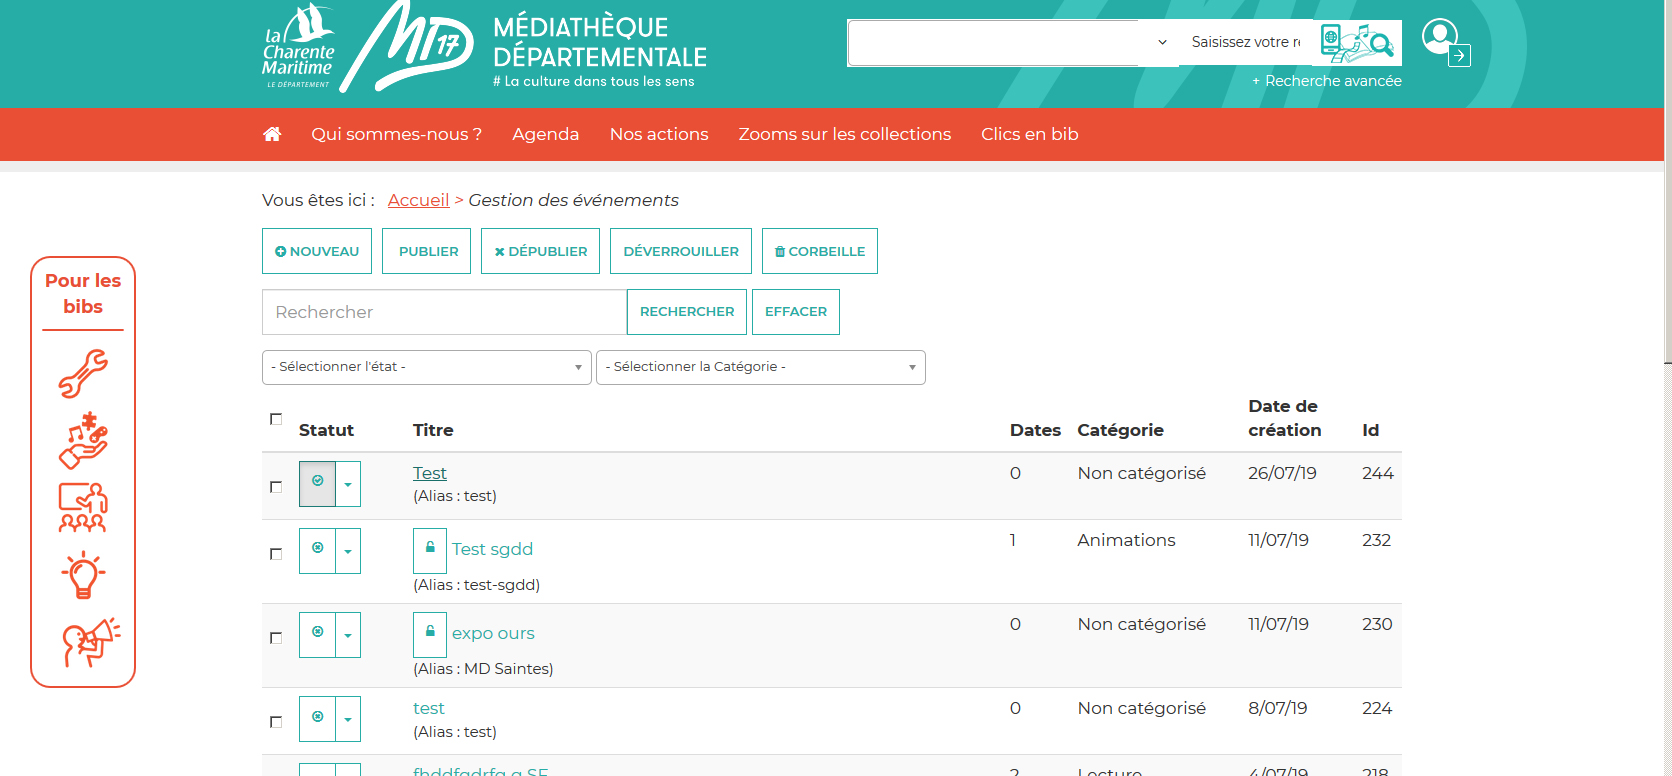Click the RECHERCHER button
Viewport: 1672px width, 776px height.
click(687, 312)
